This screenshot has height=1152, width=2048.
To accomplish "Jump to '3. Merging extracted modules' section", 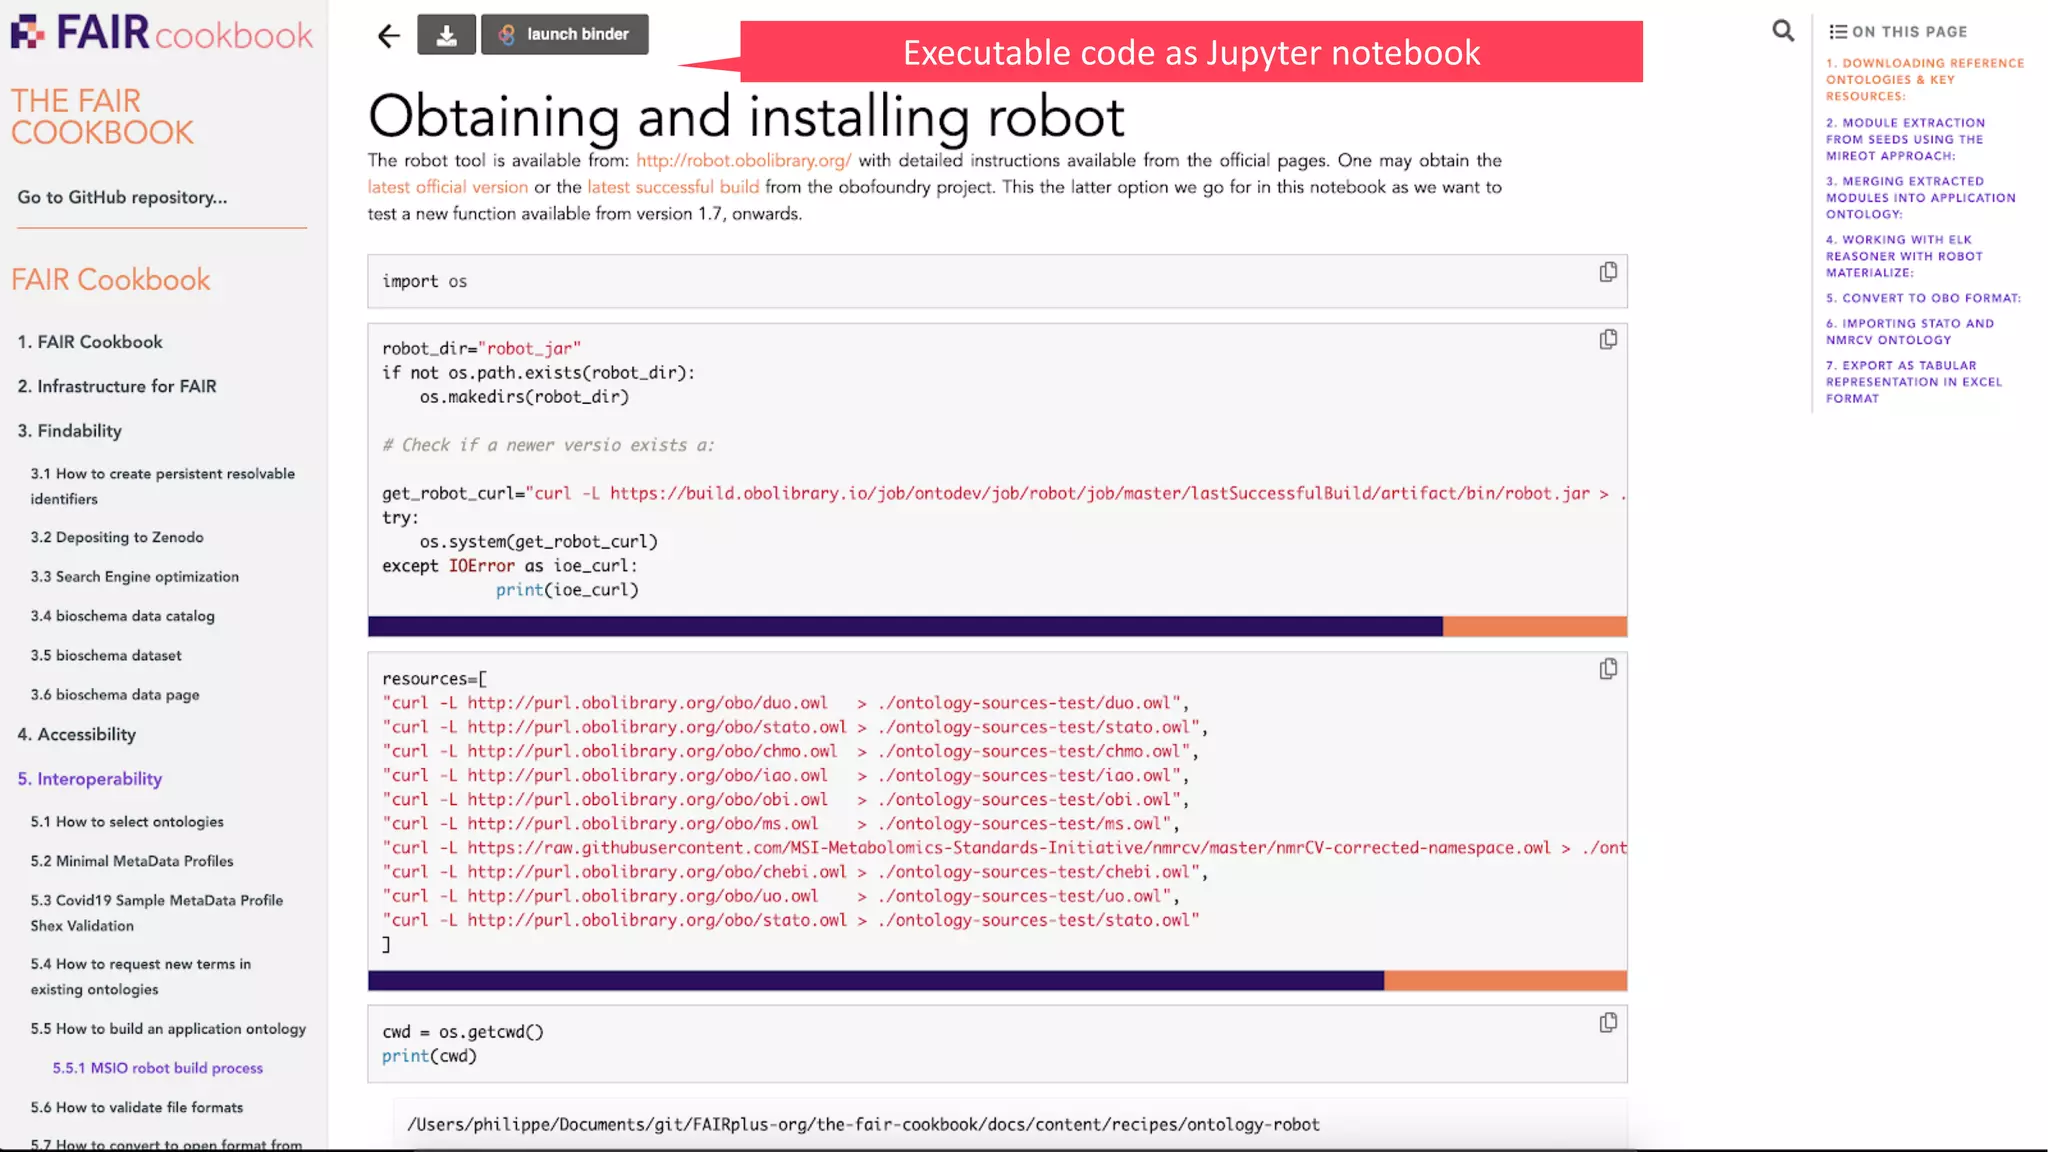I will coord(1921,197).
